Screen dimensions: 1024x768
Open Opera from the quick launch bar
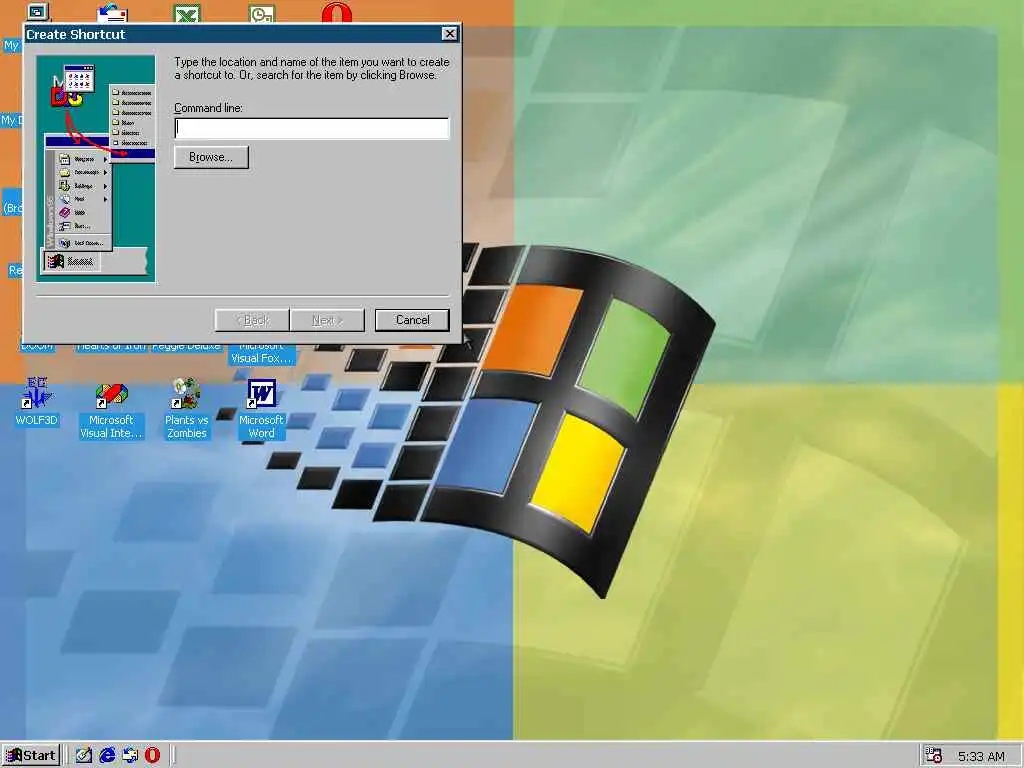click(x=152, y=756)
